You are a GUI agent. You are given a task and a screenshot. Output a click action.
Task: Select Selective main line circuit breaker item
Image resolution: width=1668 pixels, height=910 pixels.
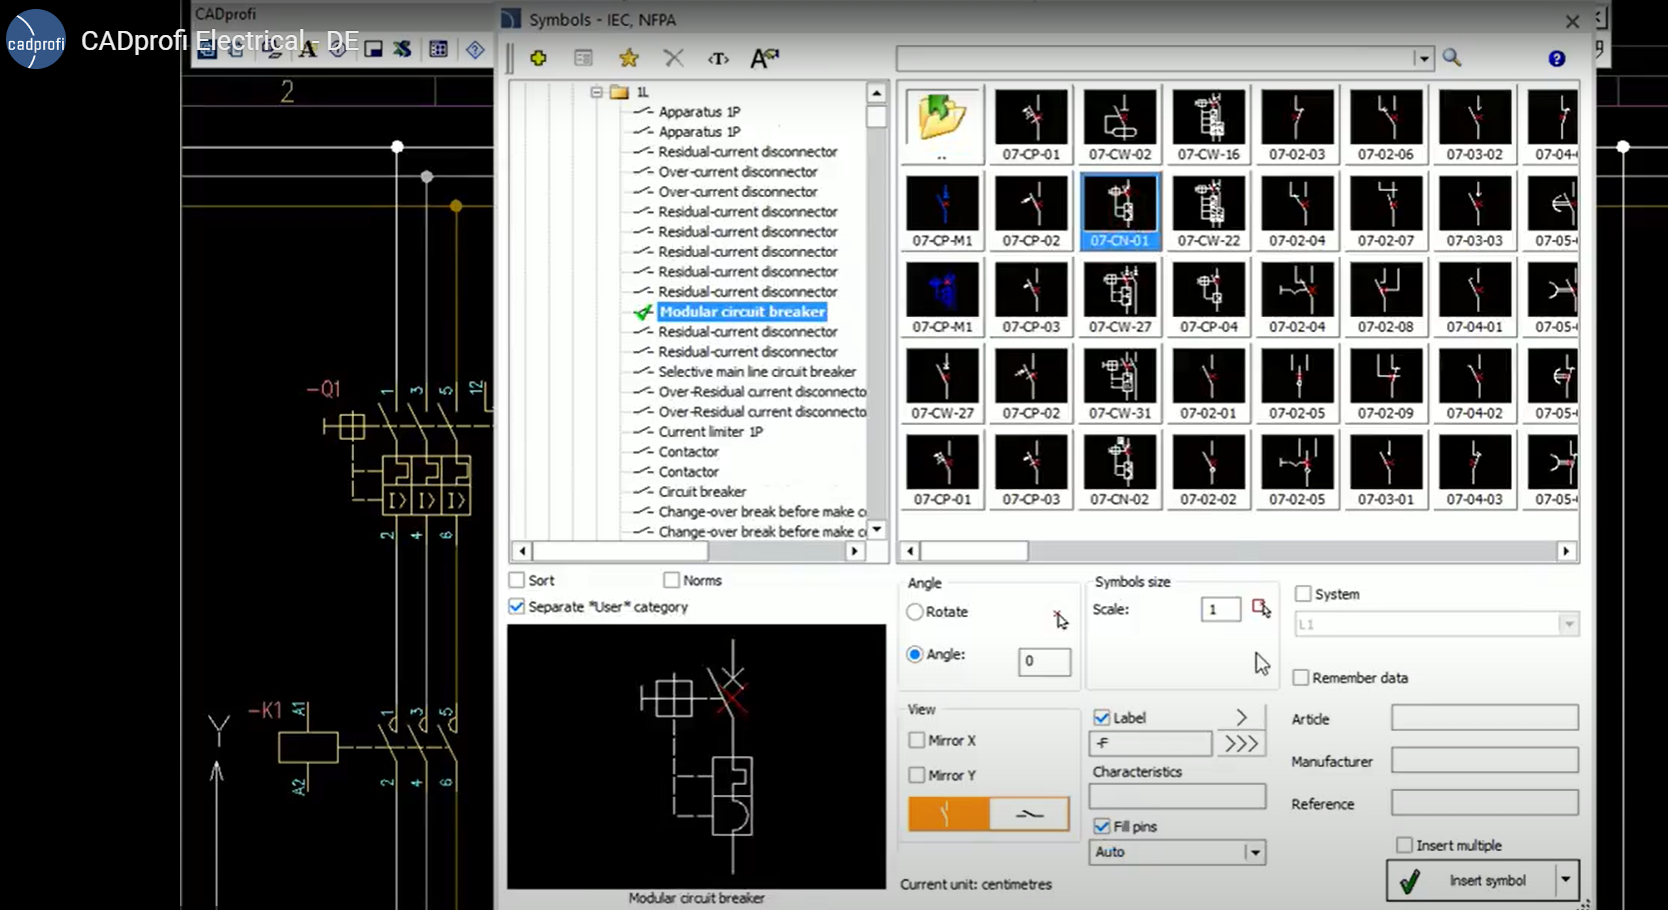point(756,372)
